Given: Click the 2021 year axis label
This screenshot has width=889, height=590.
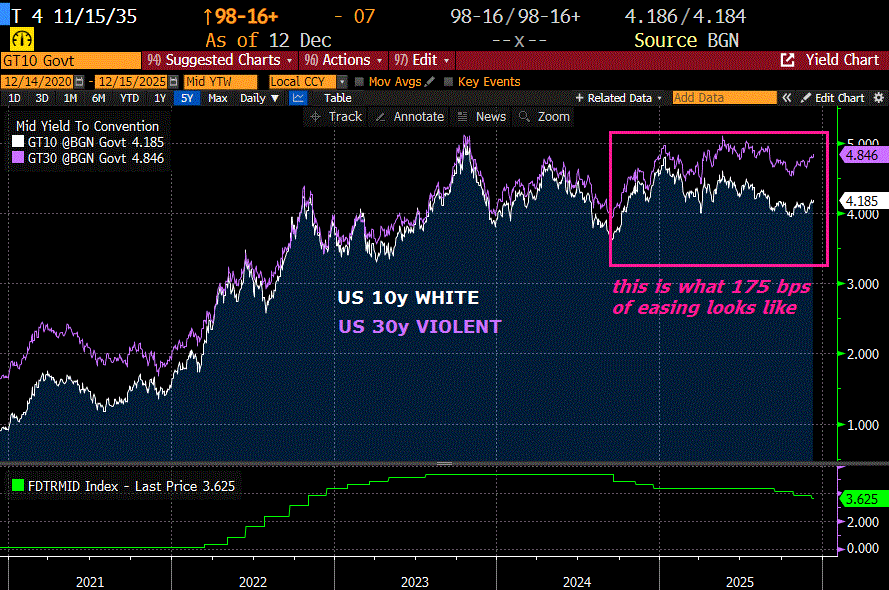Looking at the screenshot, I should 90,582.
